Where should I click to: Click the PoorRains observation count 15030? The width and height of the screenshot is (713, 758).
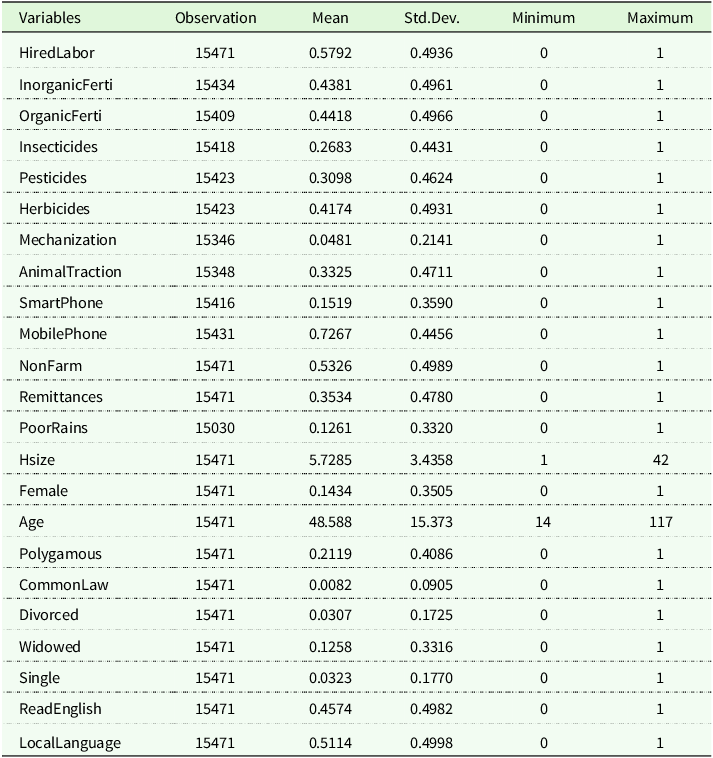click(x=215, y=428)
